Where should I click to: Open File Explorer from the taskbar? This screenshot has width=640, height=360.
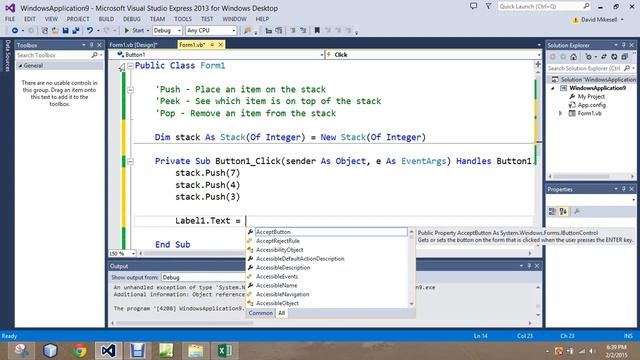coord(196,350)
